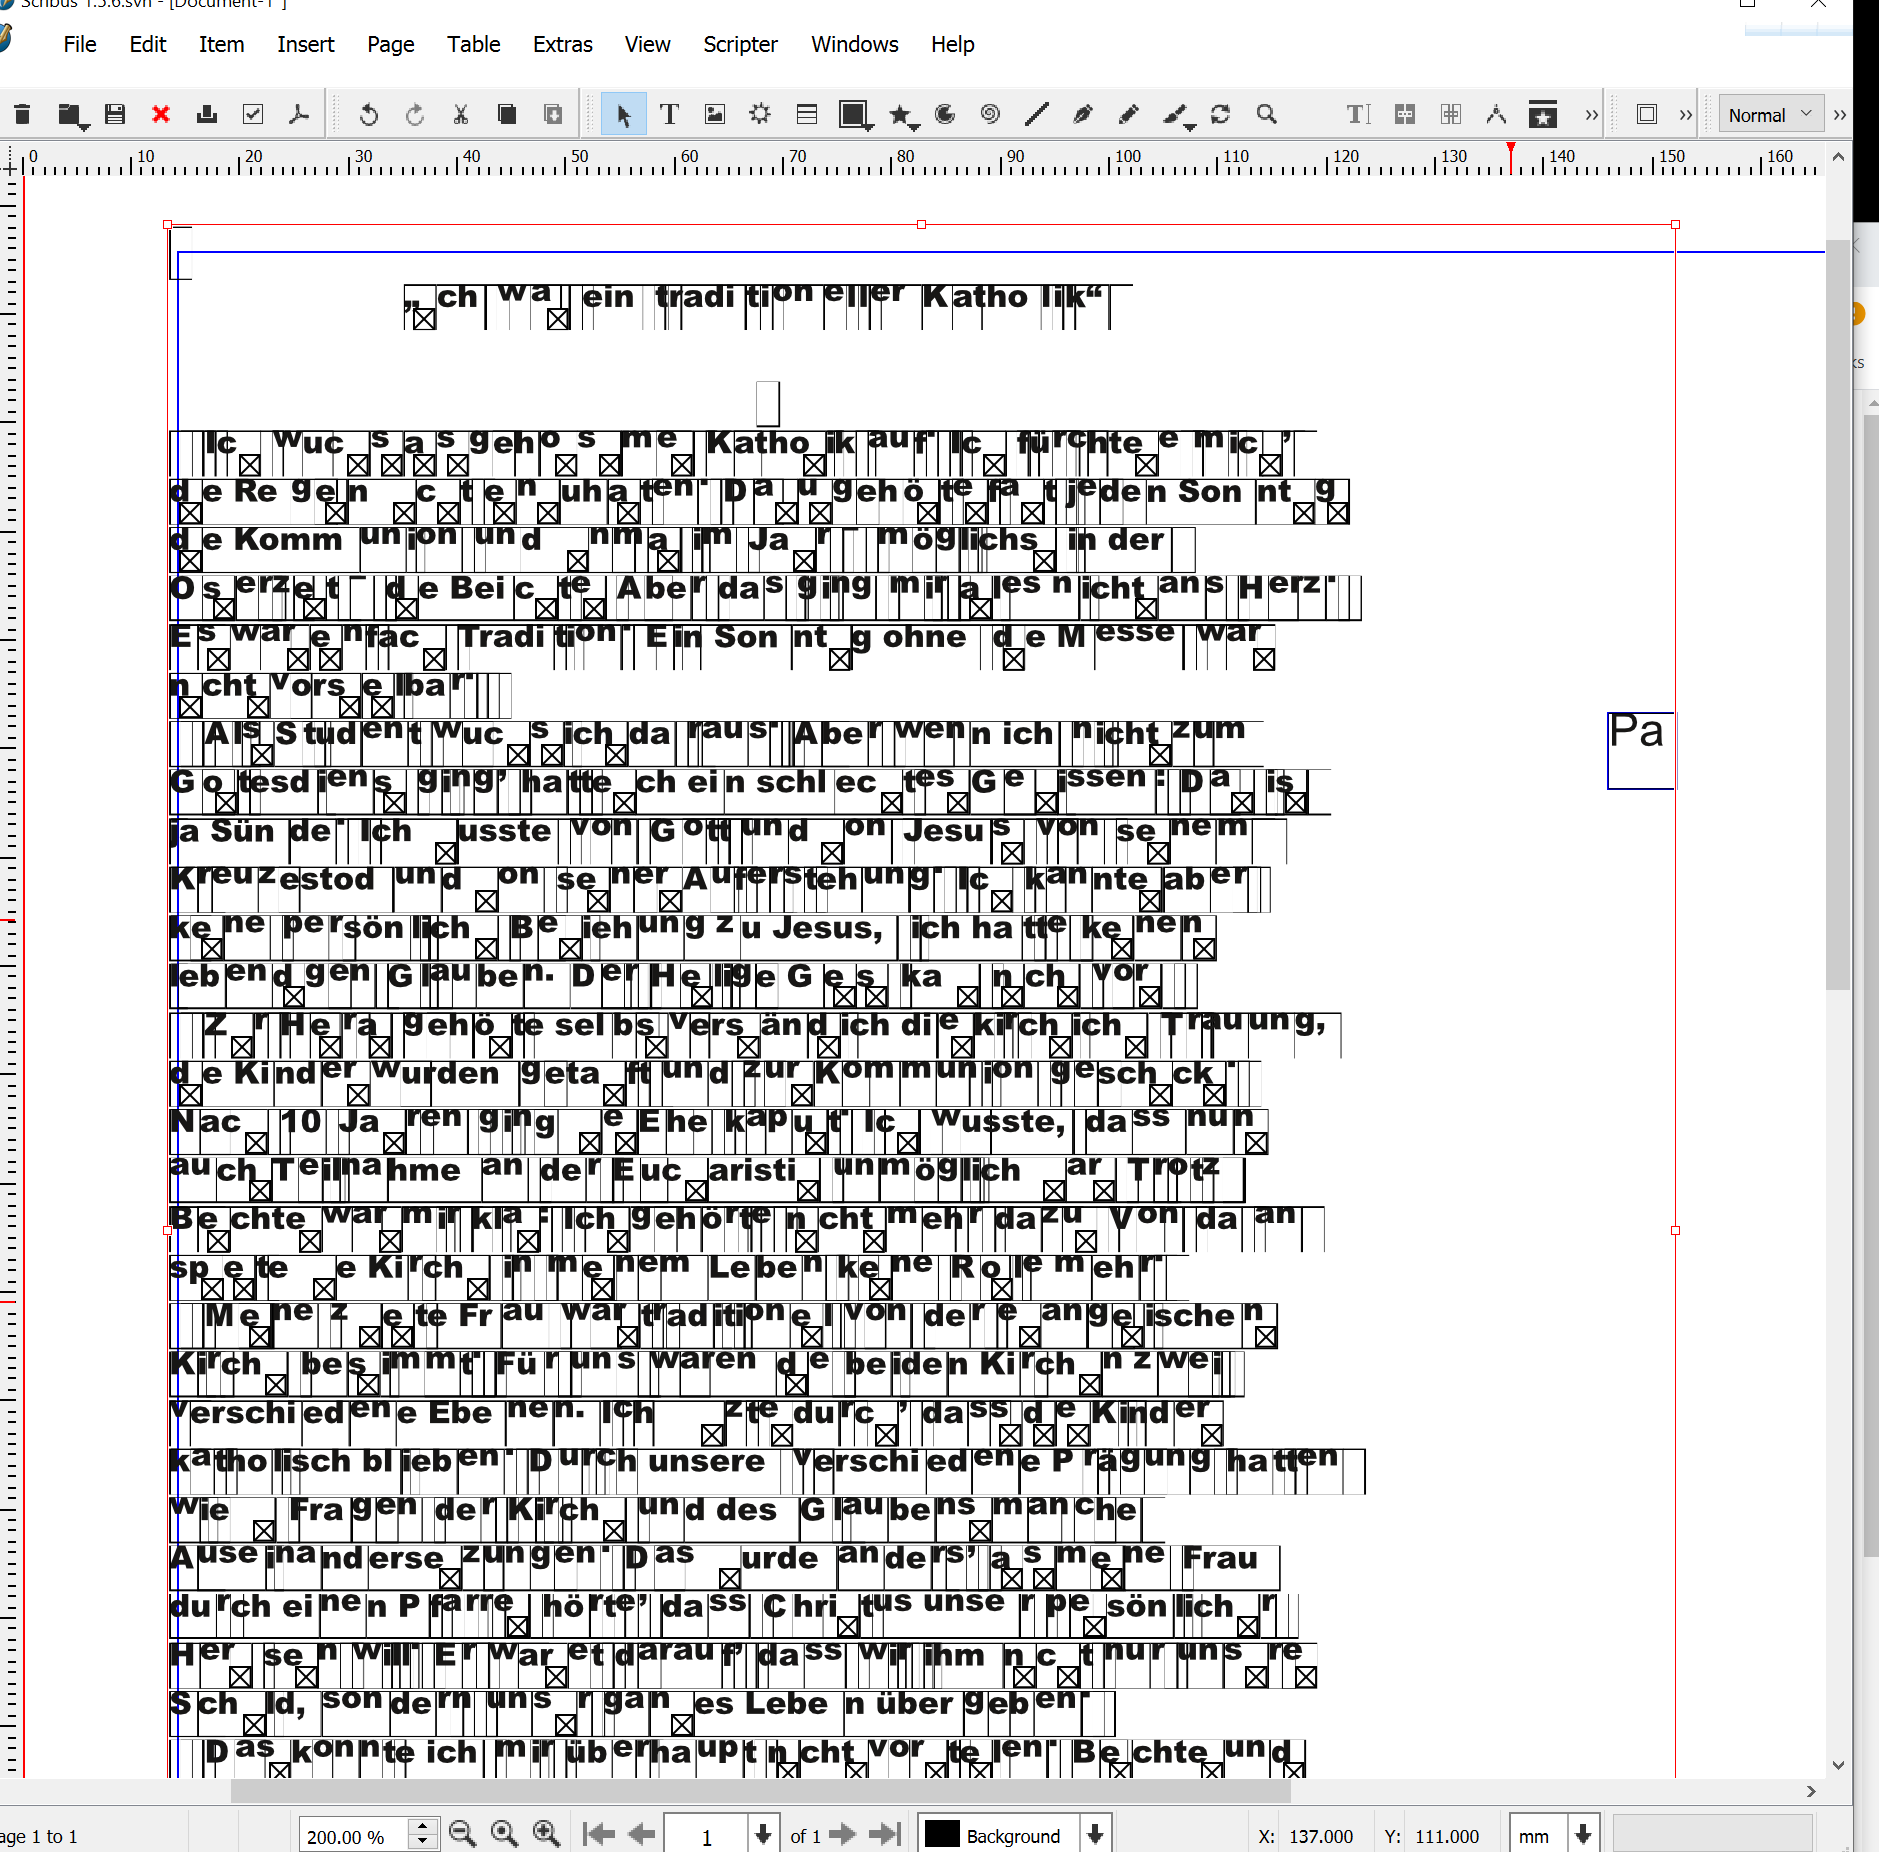Select the Spiral tool
Screen dimensions: 1879x1852
click(x=990, y=115)
